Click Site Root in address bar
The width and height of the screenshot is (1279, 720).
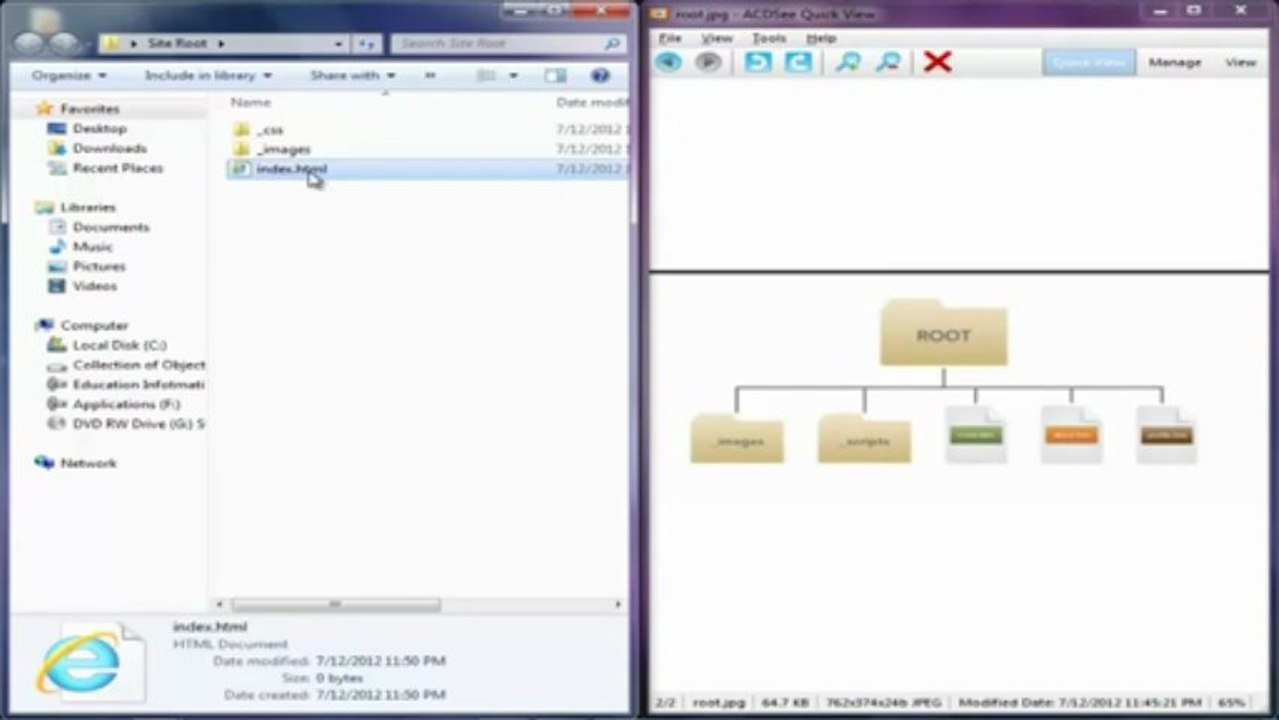pyautogui.click(x=176, y=44)
